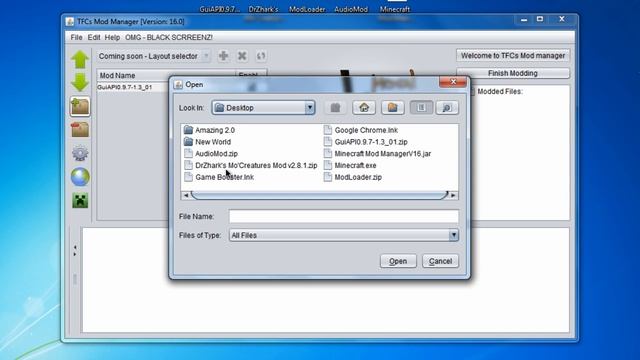Viewport: 640px width, 360px height.
Task: Open the Help menu
Action: tap(112, 37)
